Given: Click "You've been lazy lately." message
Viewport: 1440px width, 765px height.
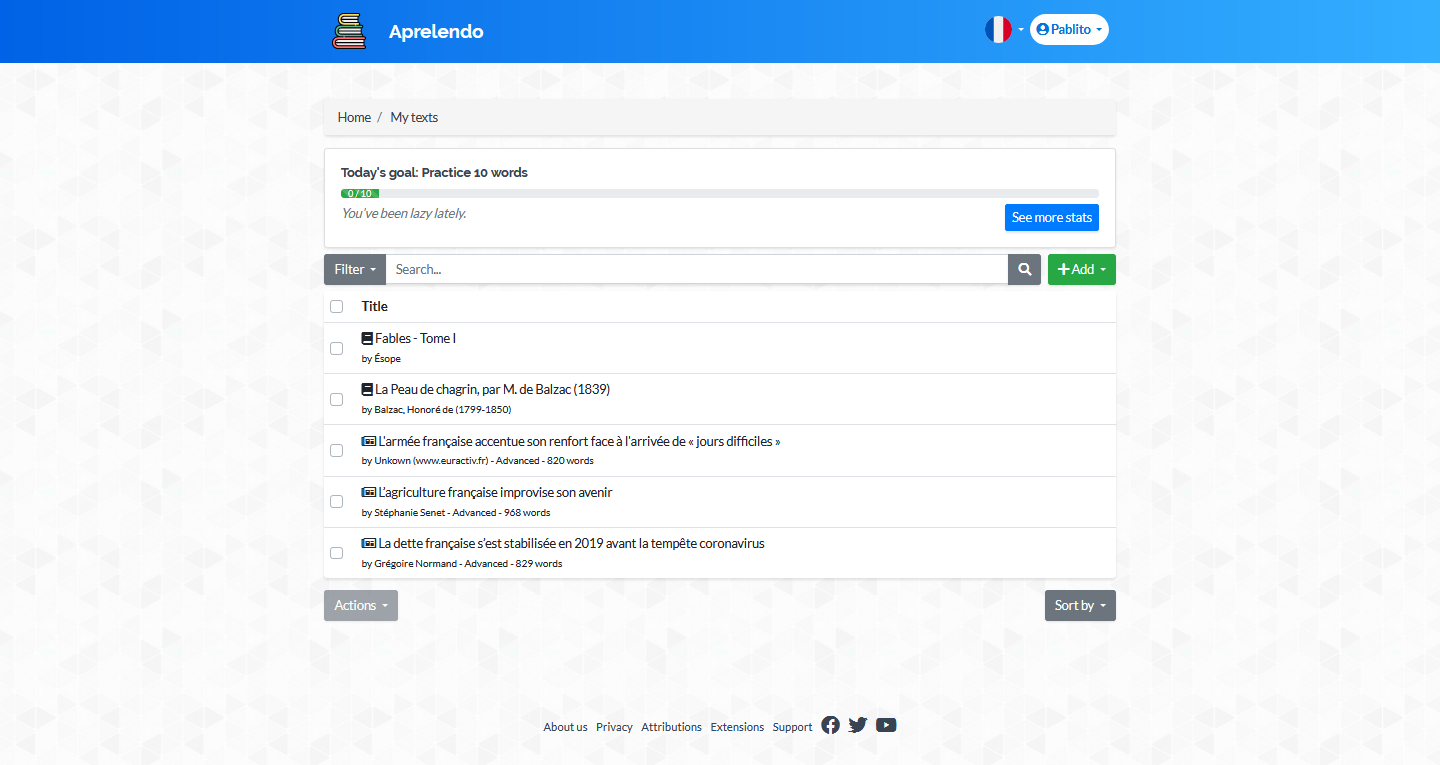Looking at the screenshot, I should [404, 213].
